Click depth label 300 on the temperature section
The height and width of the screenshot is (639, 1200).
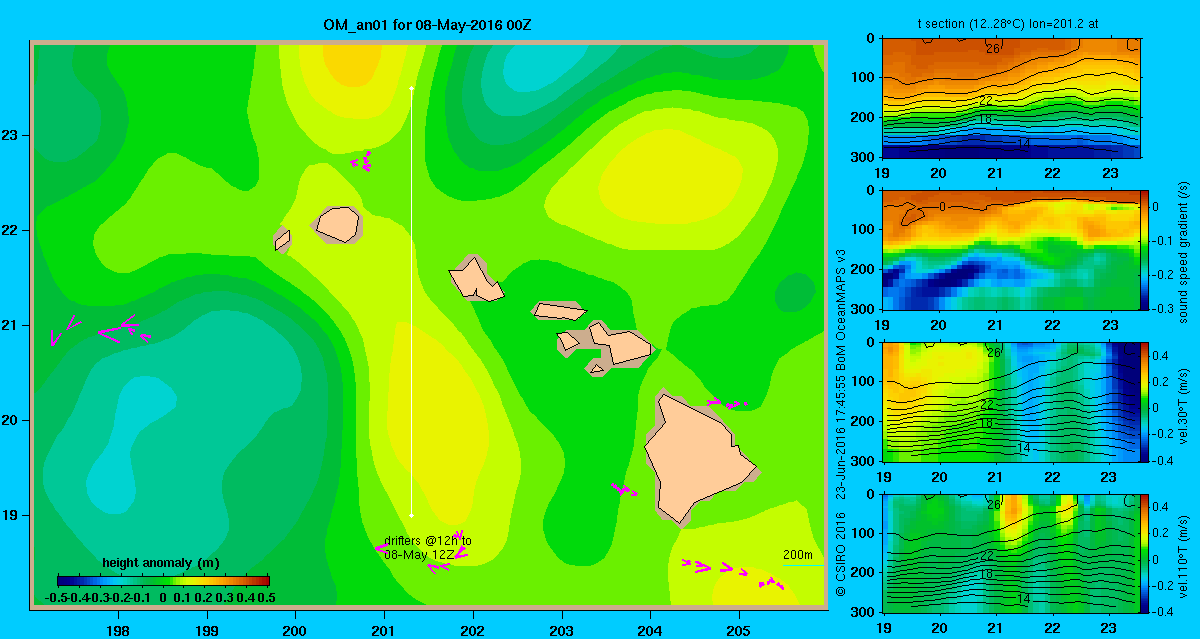(x=864, y=157)
